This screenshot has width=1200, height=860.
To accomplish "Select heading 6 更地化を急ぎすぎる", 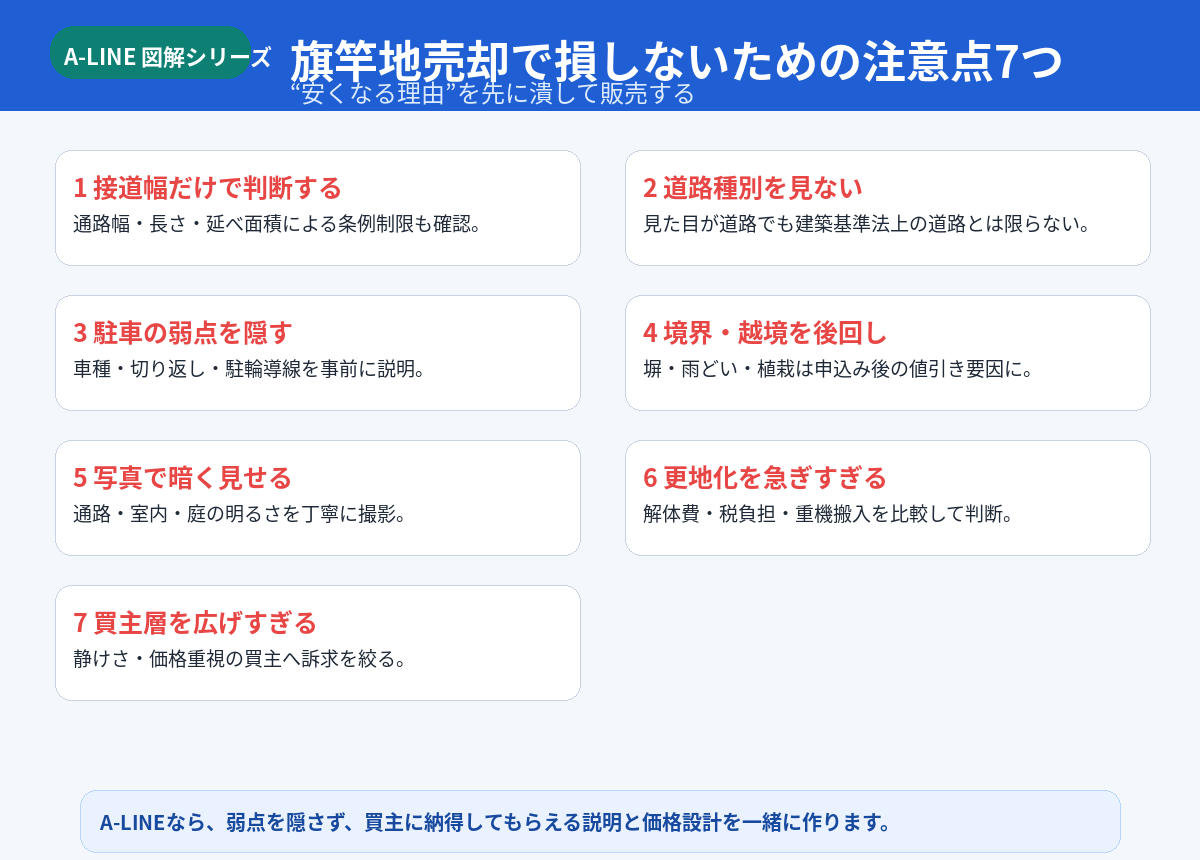I will (x=765, y=477).
